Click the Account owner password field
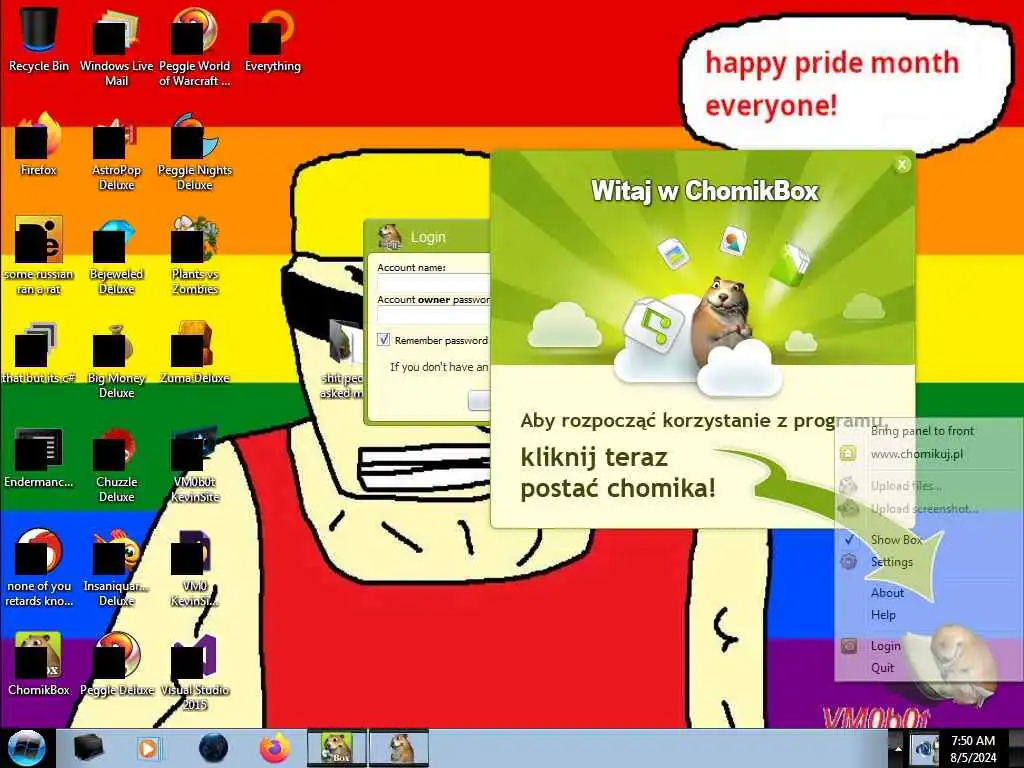This screenshot has width=1024, height=768. 434,315
